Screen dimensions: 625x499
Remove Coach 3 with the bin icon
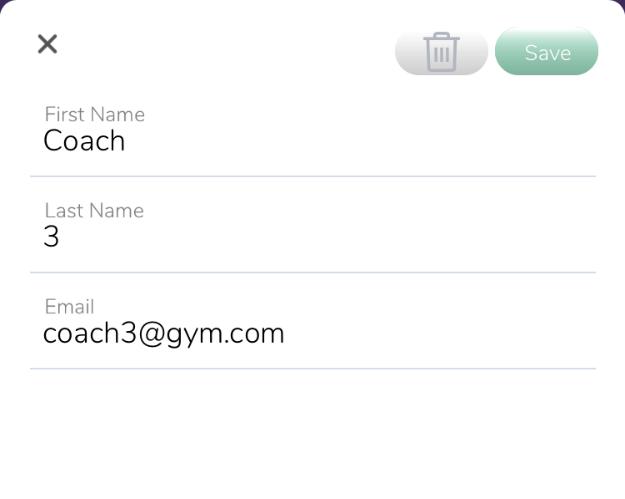tap(441, 52)
